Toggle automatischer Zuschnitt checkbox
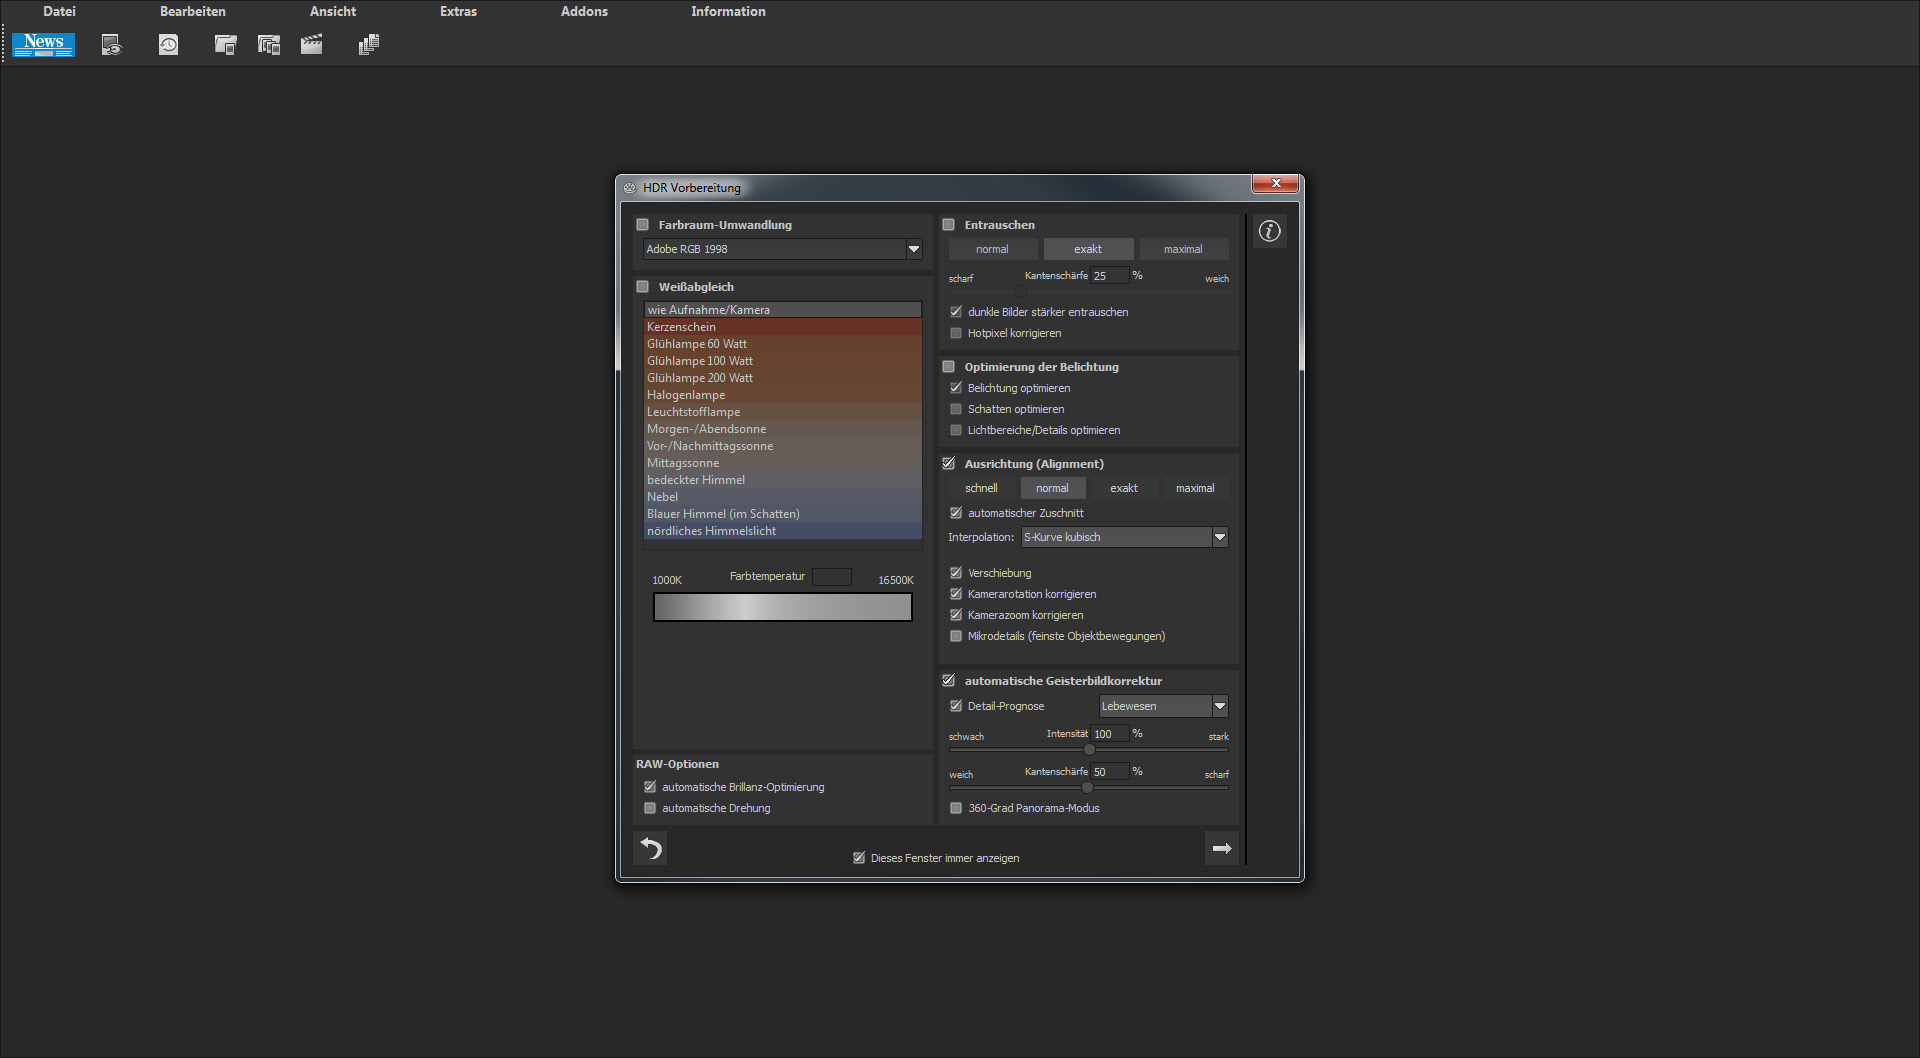The image size is (1920, 1058). point(956,513)
